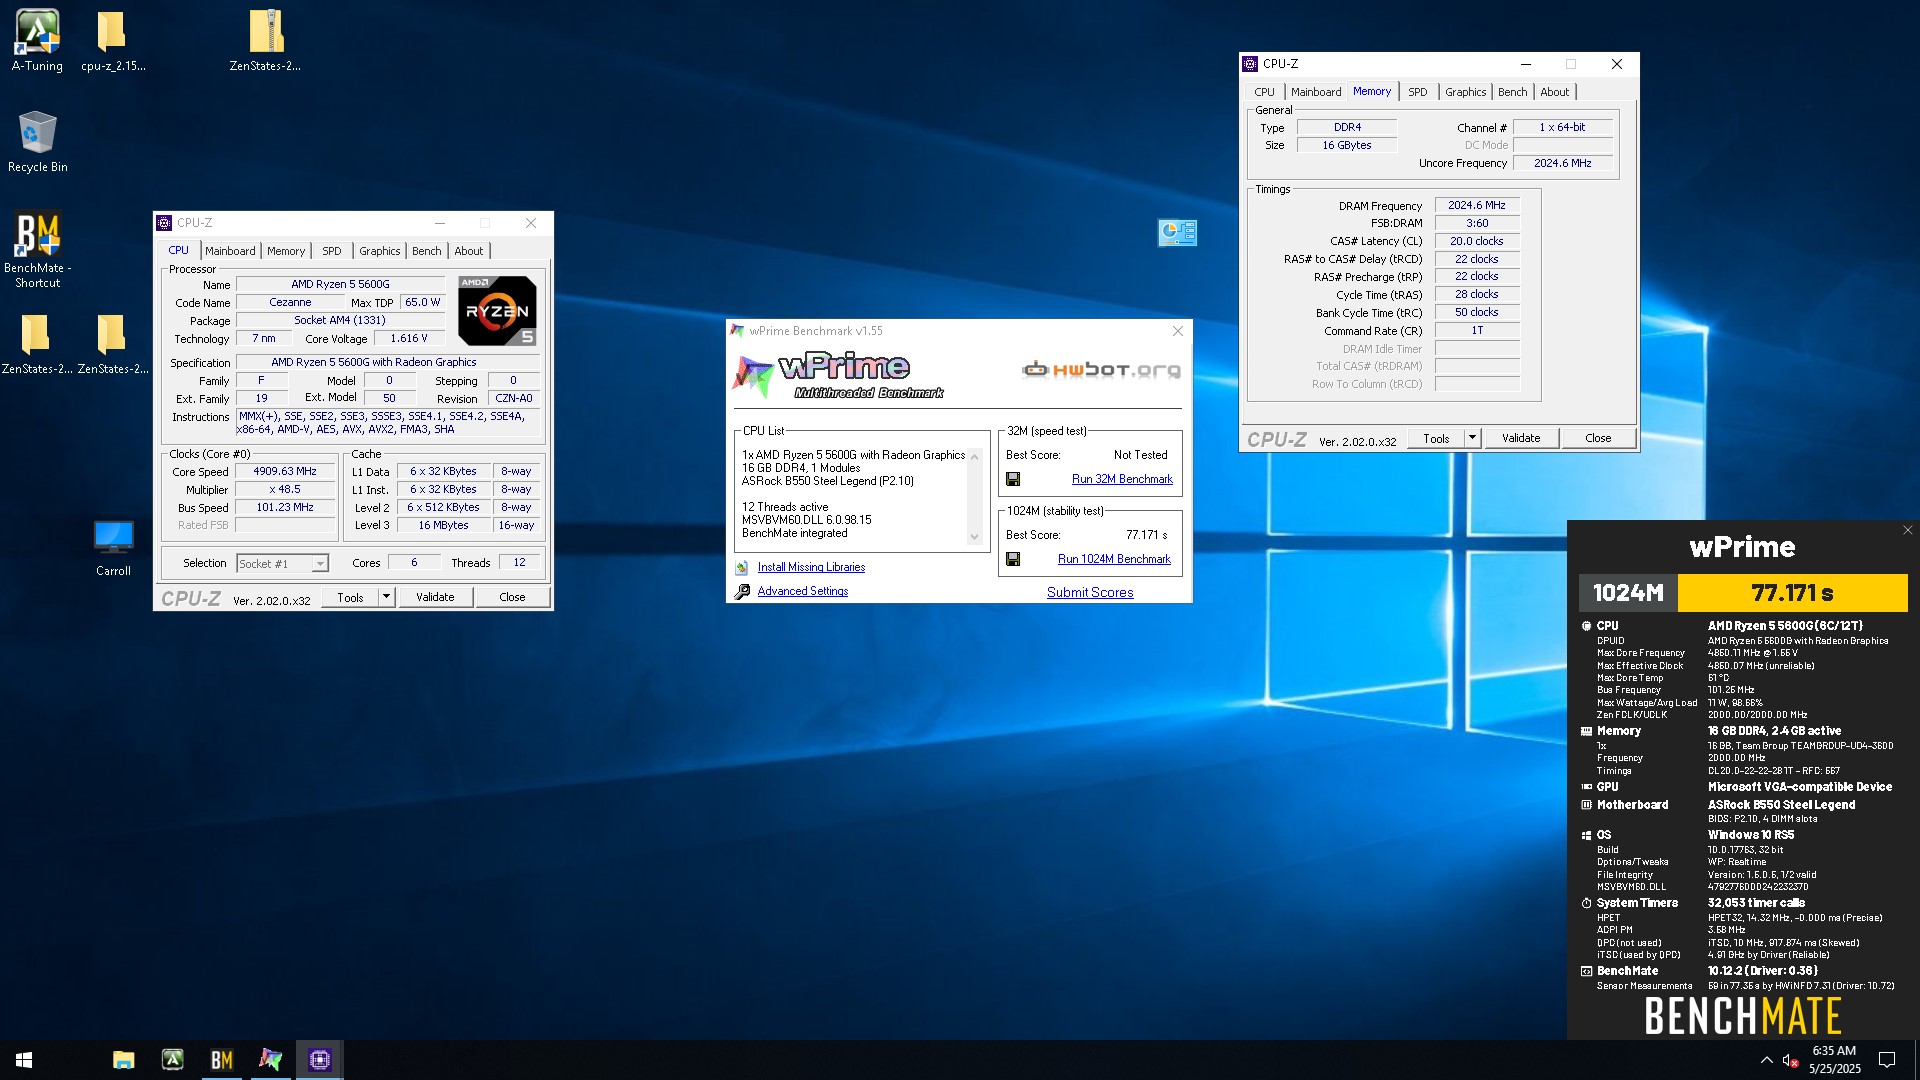Run the 1024M Benchmark in wPrime

(1114, 559)
